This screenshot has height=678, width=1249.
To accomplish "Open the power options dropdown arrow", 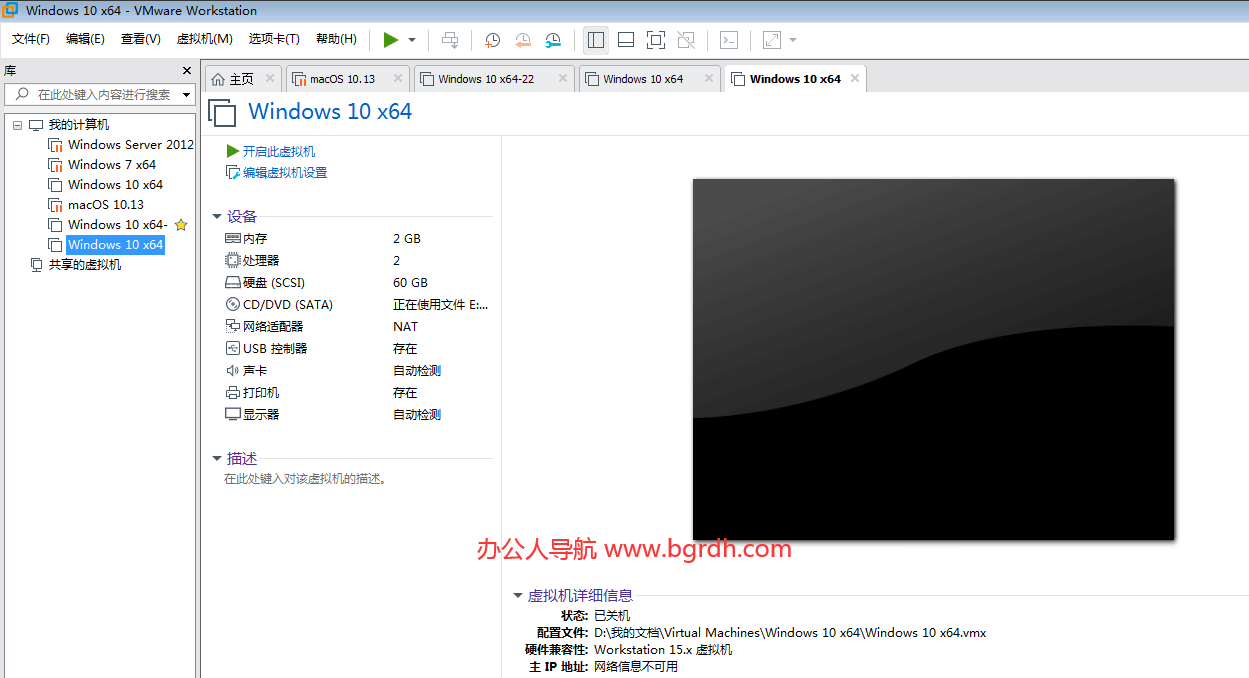I will pyautogui.click(x=410, y=40).
